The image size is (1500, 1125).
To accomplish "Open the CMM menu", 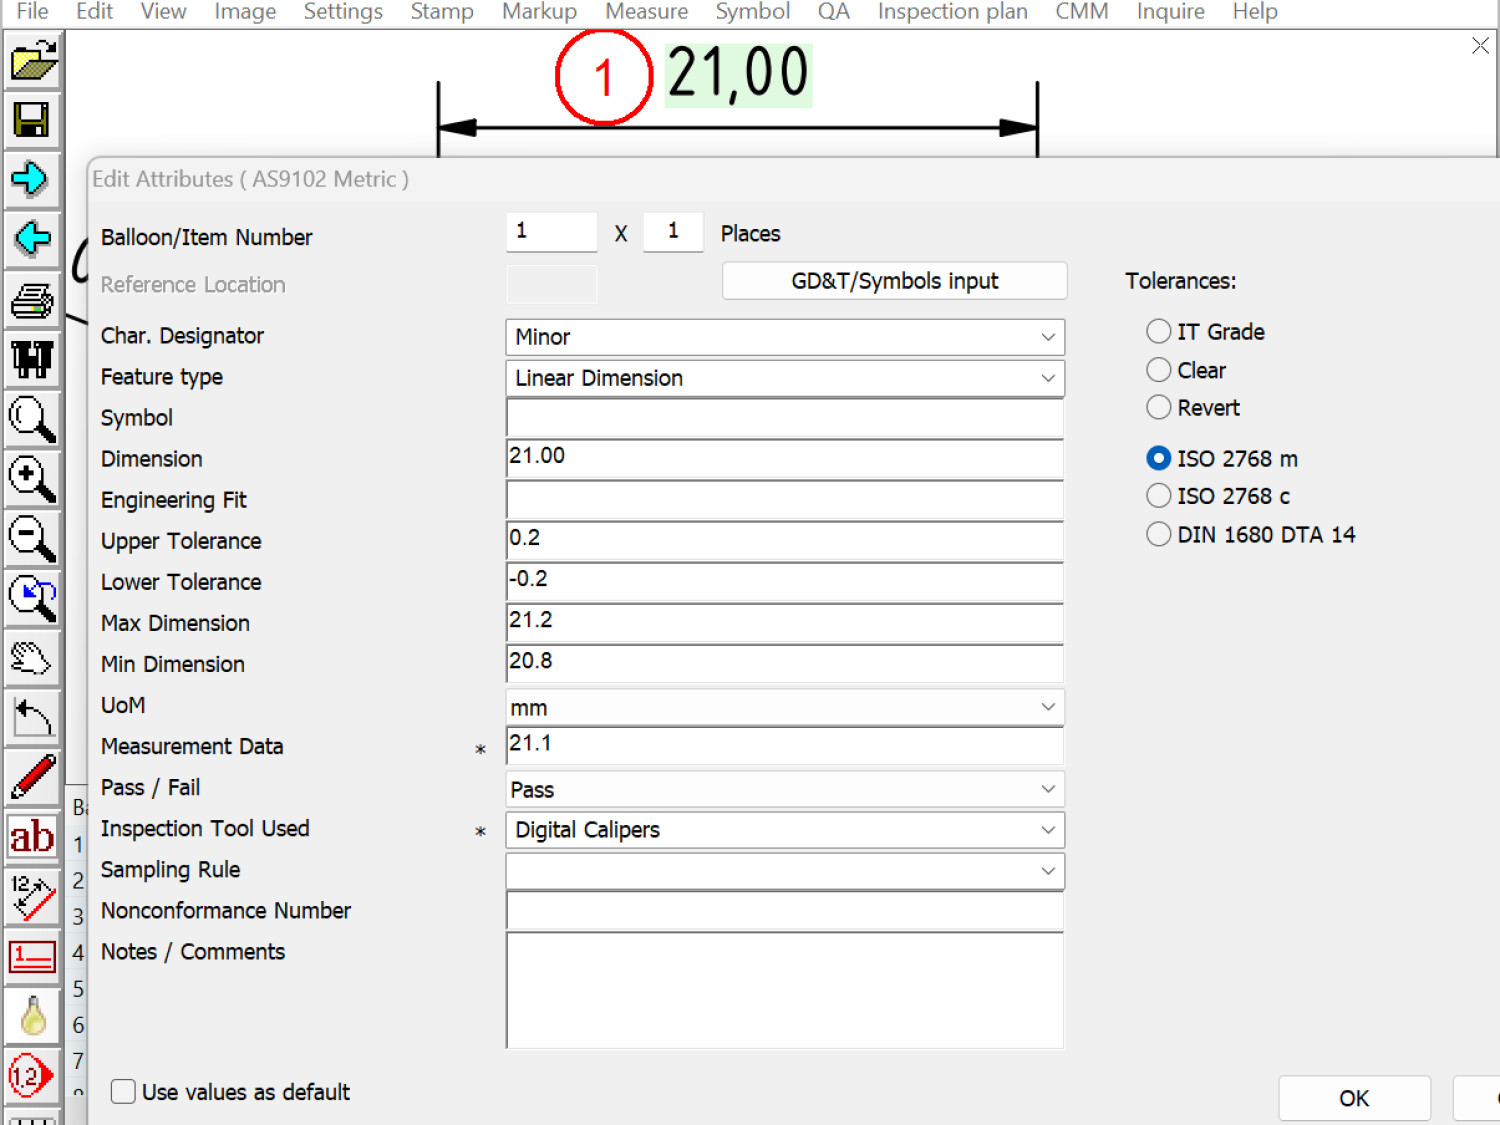I will tap(1082, 11).
